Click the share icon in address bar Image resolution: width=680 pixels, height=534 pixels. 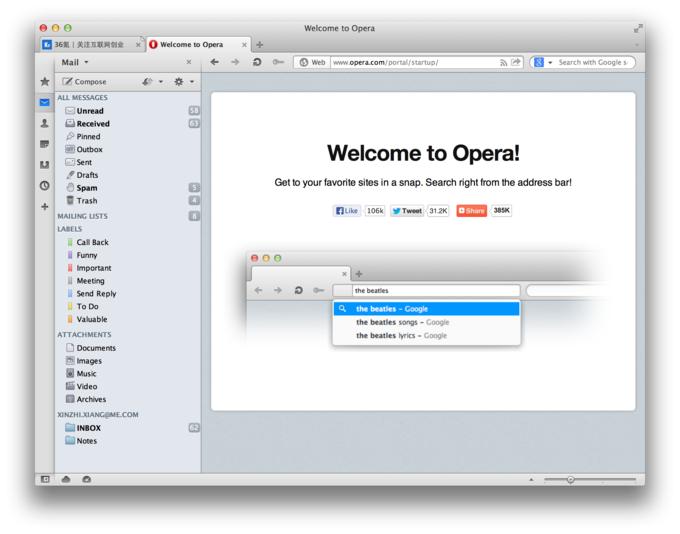tap(516, 62)
